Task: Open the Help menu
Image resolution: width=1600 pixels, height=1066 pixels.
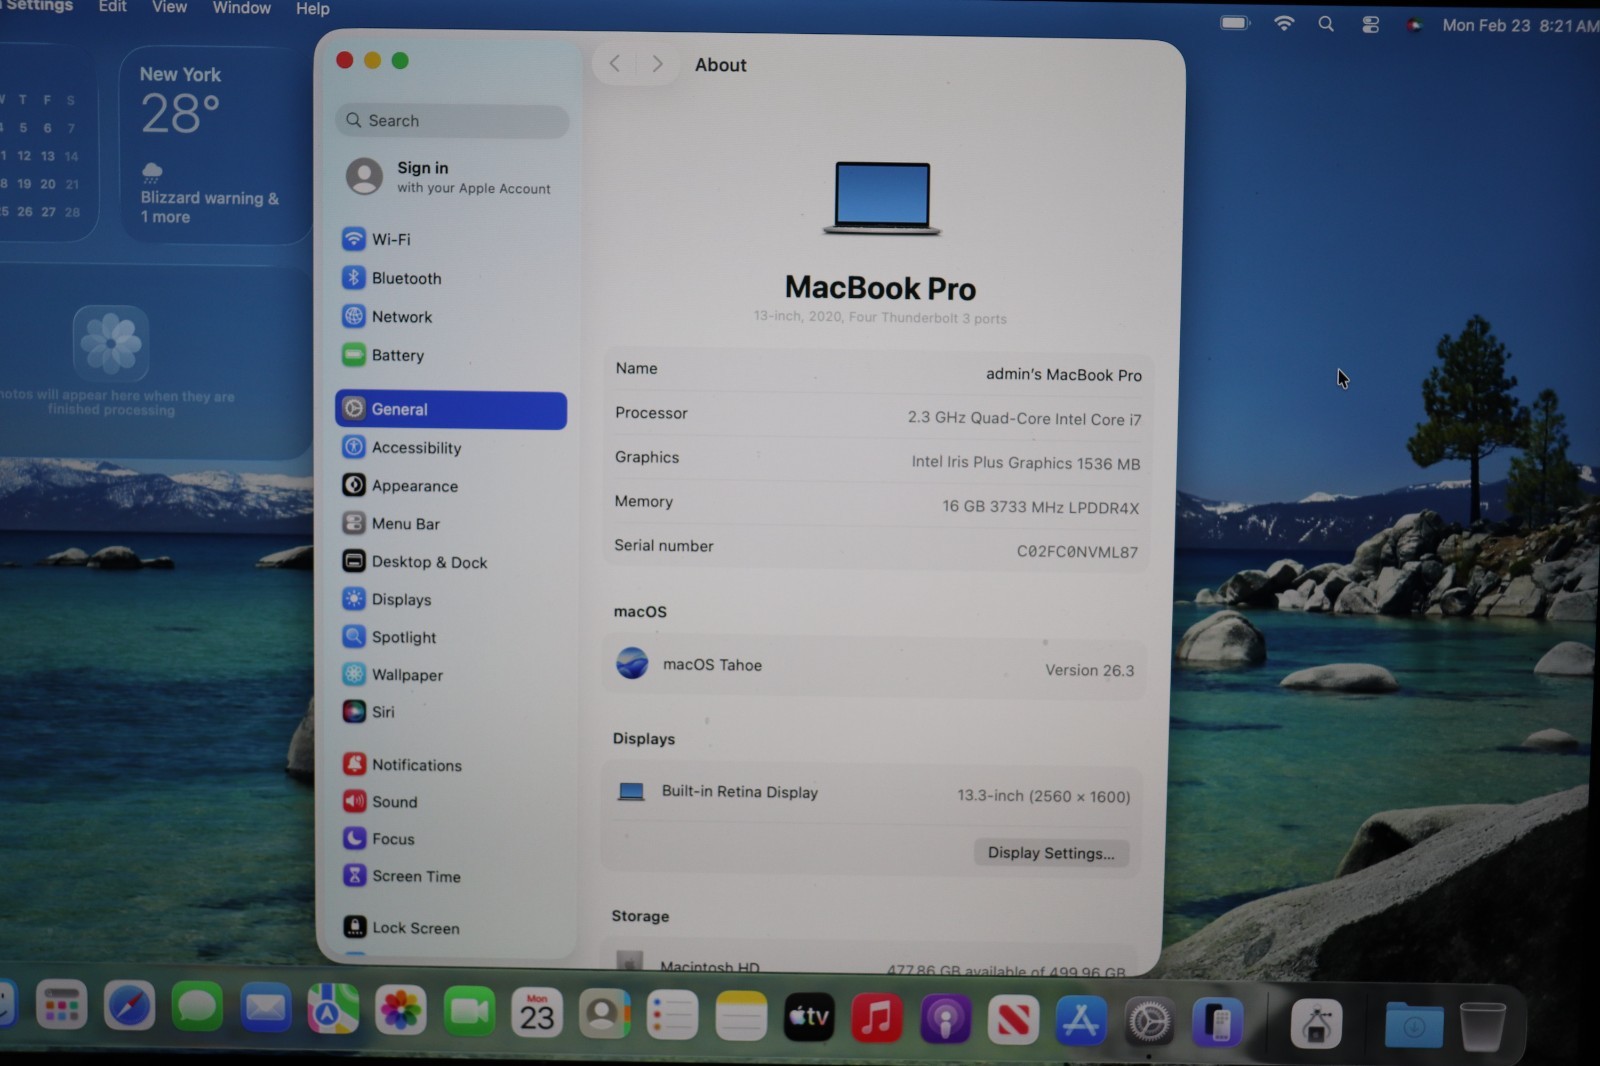Action: [312, 9]
